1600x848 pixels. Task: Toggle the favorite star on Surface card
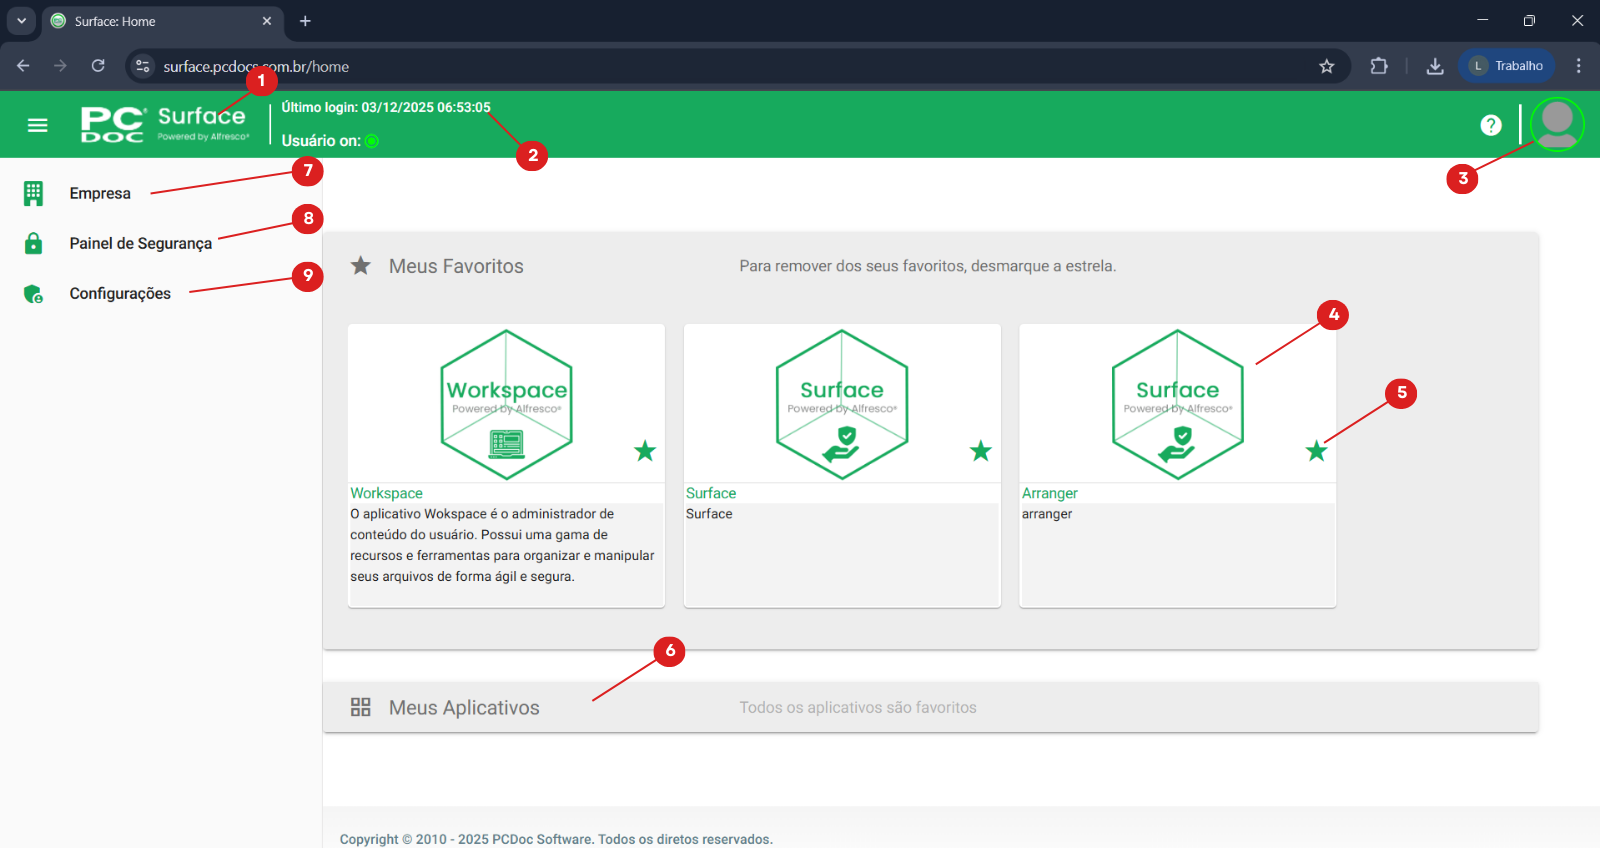point(981,451)
